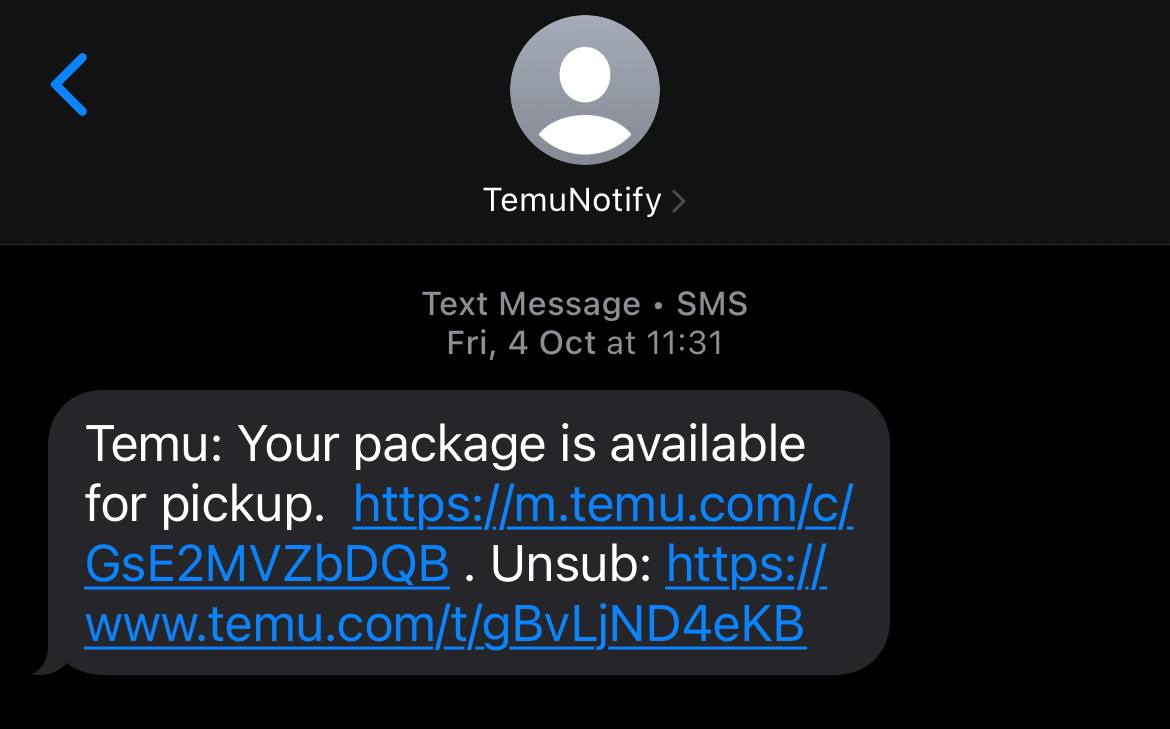Tap the "for pickup." text

[x=204, y=506]
